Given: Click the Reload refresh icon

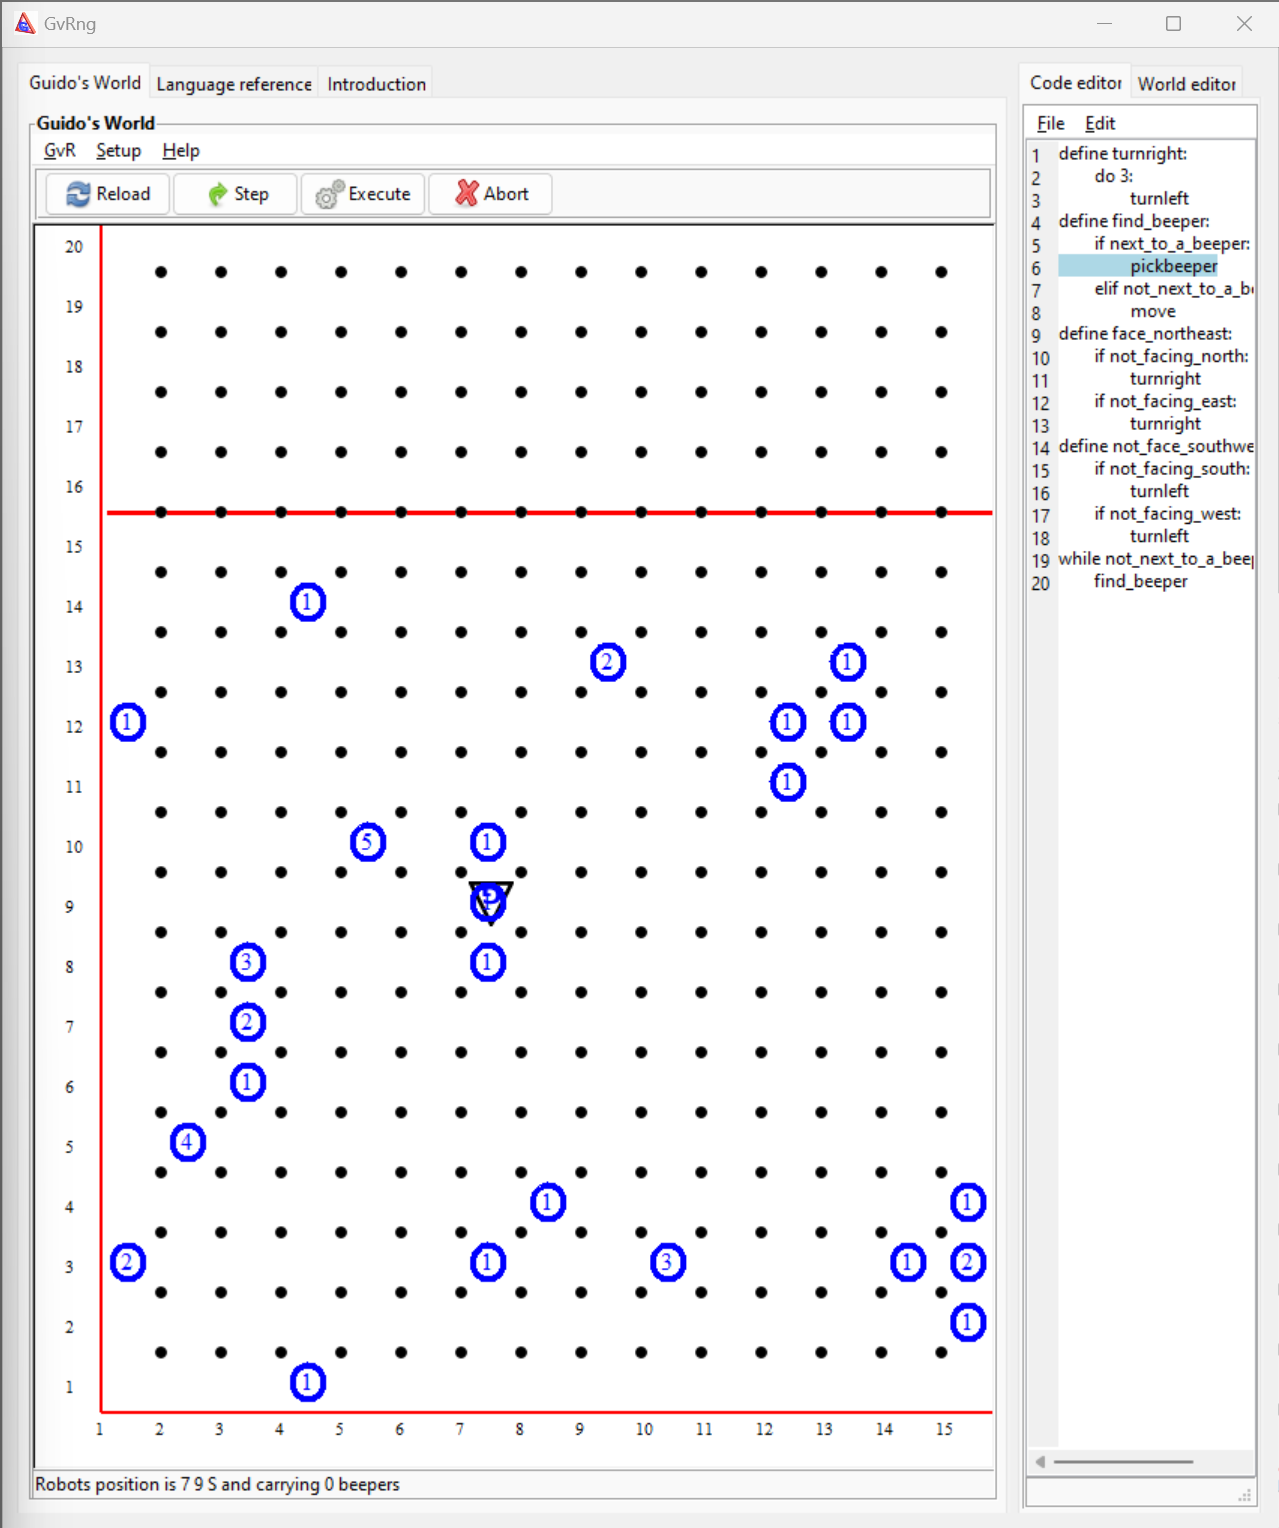Looking at the screenshot, I should [79, 194].
